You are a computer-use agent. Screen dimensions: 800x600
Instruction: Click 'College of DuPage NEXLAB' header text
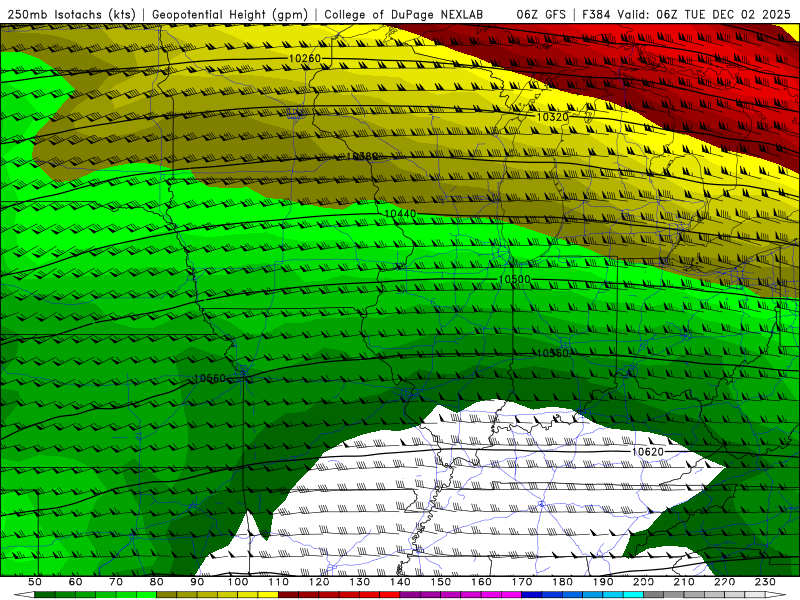pyautogui.click(x=404, y=14)
